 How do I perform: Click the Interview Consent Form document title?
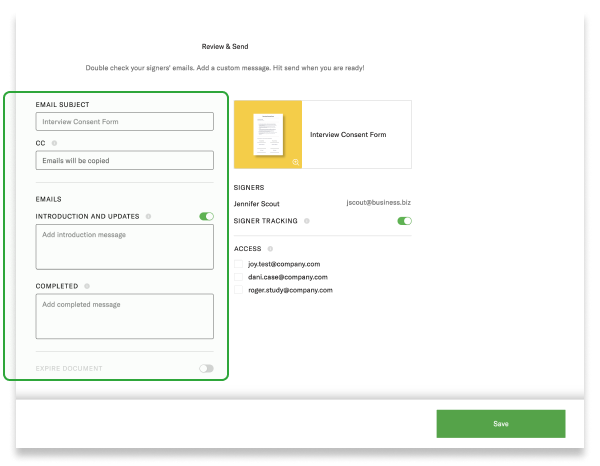point(348,135)
